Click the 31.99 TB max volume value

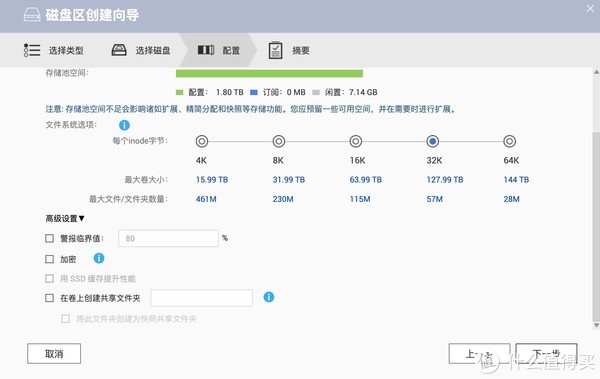pyautogui.click(x=289, y=180)
